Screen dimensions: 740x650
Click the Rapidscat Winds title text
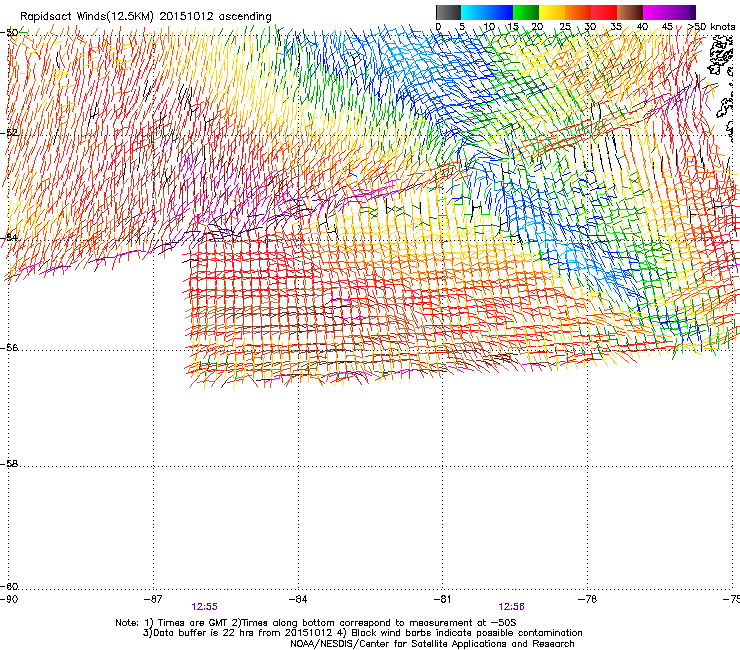(146, 17)
